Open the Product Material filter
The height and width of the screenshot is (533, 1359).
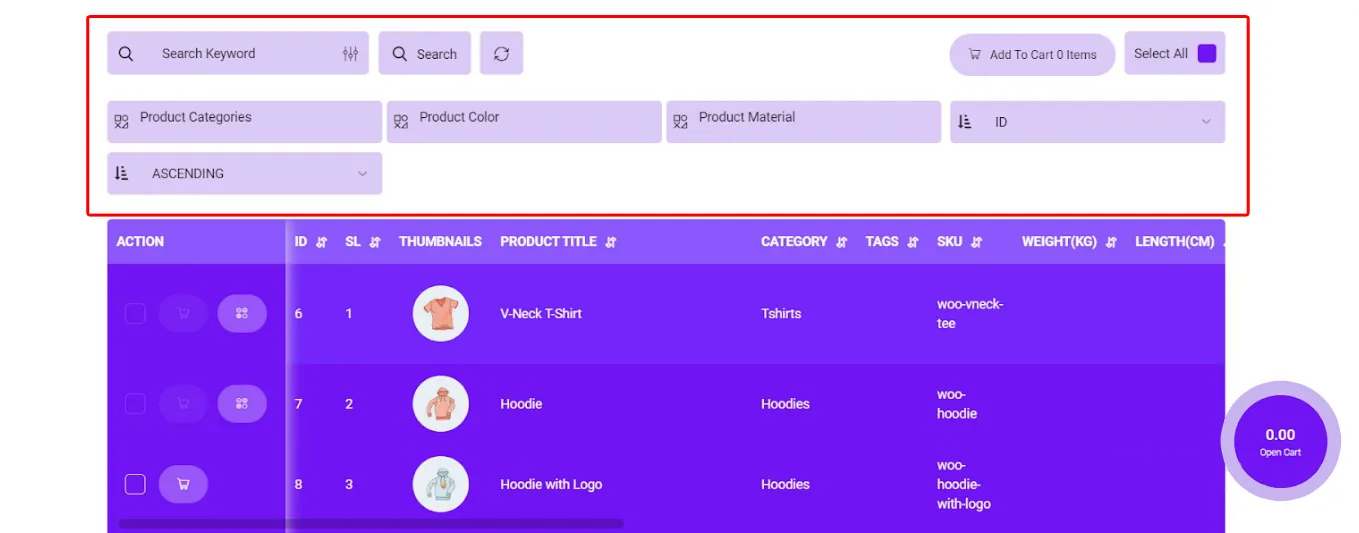pos(804,122)
